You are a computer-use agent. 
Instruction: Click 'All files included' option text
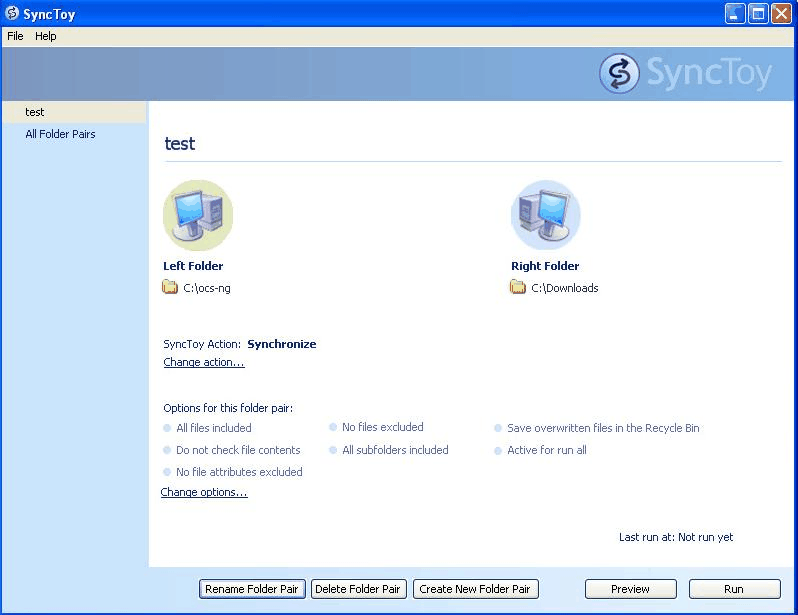tap(214, 428)
